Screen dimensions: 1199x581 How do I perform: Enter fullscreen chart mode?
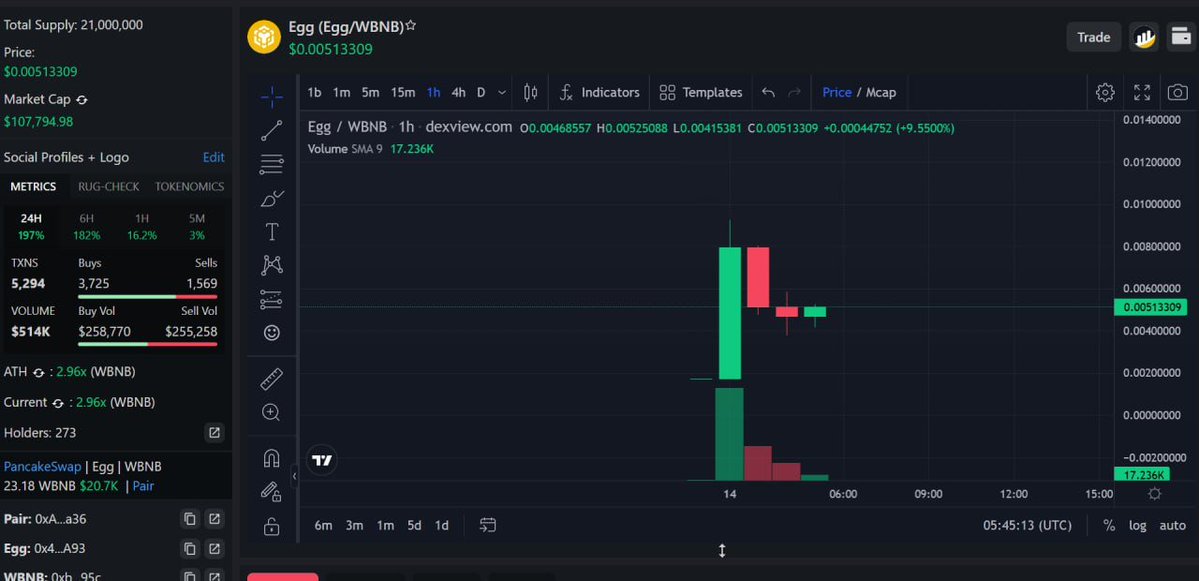pyautogui.click(x=1142, y=93)
